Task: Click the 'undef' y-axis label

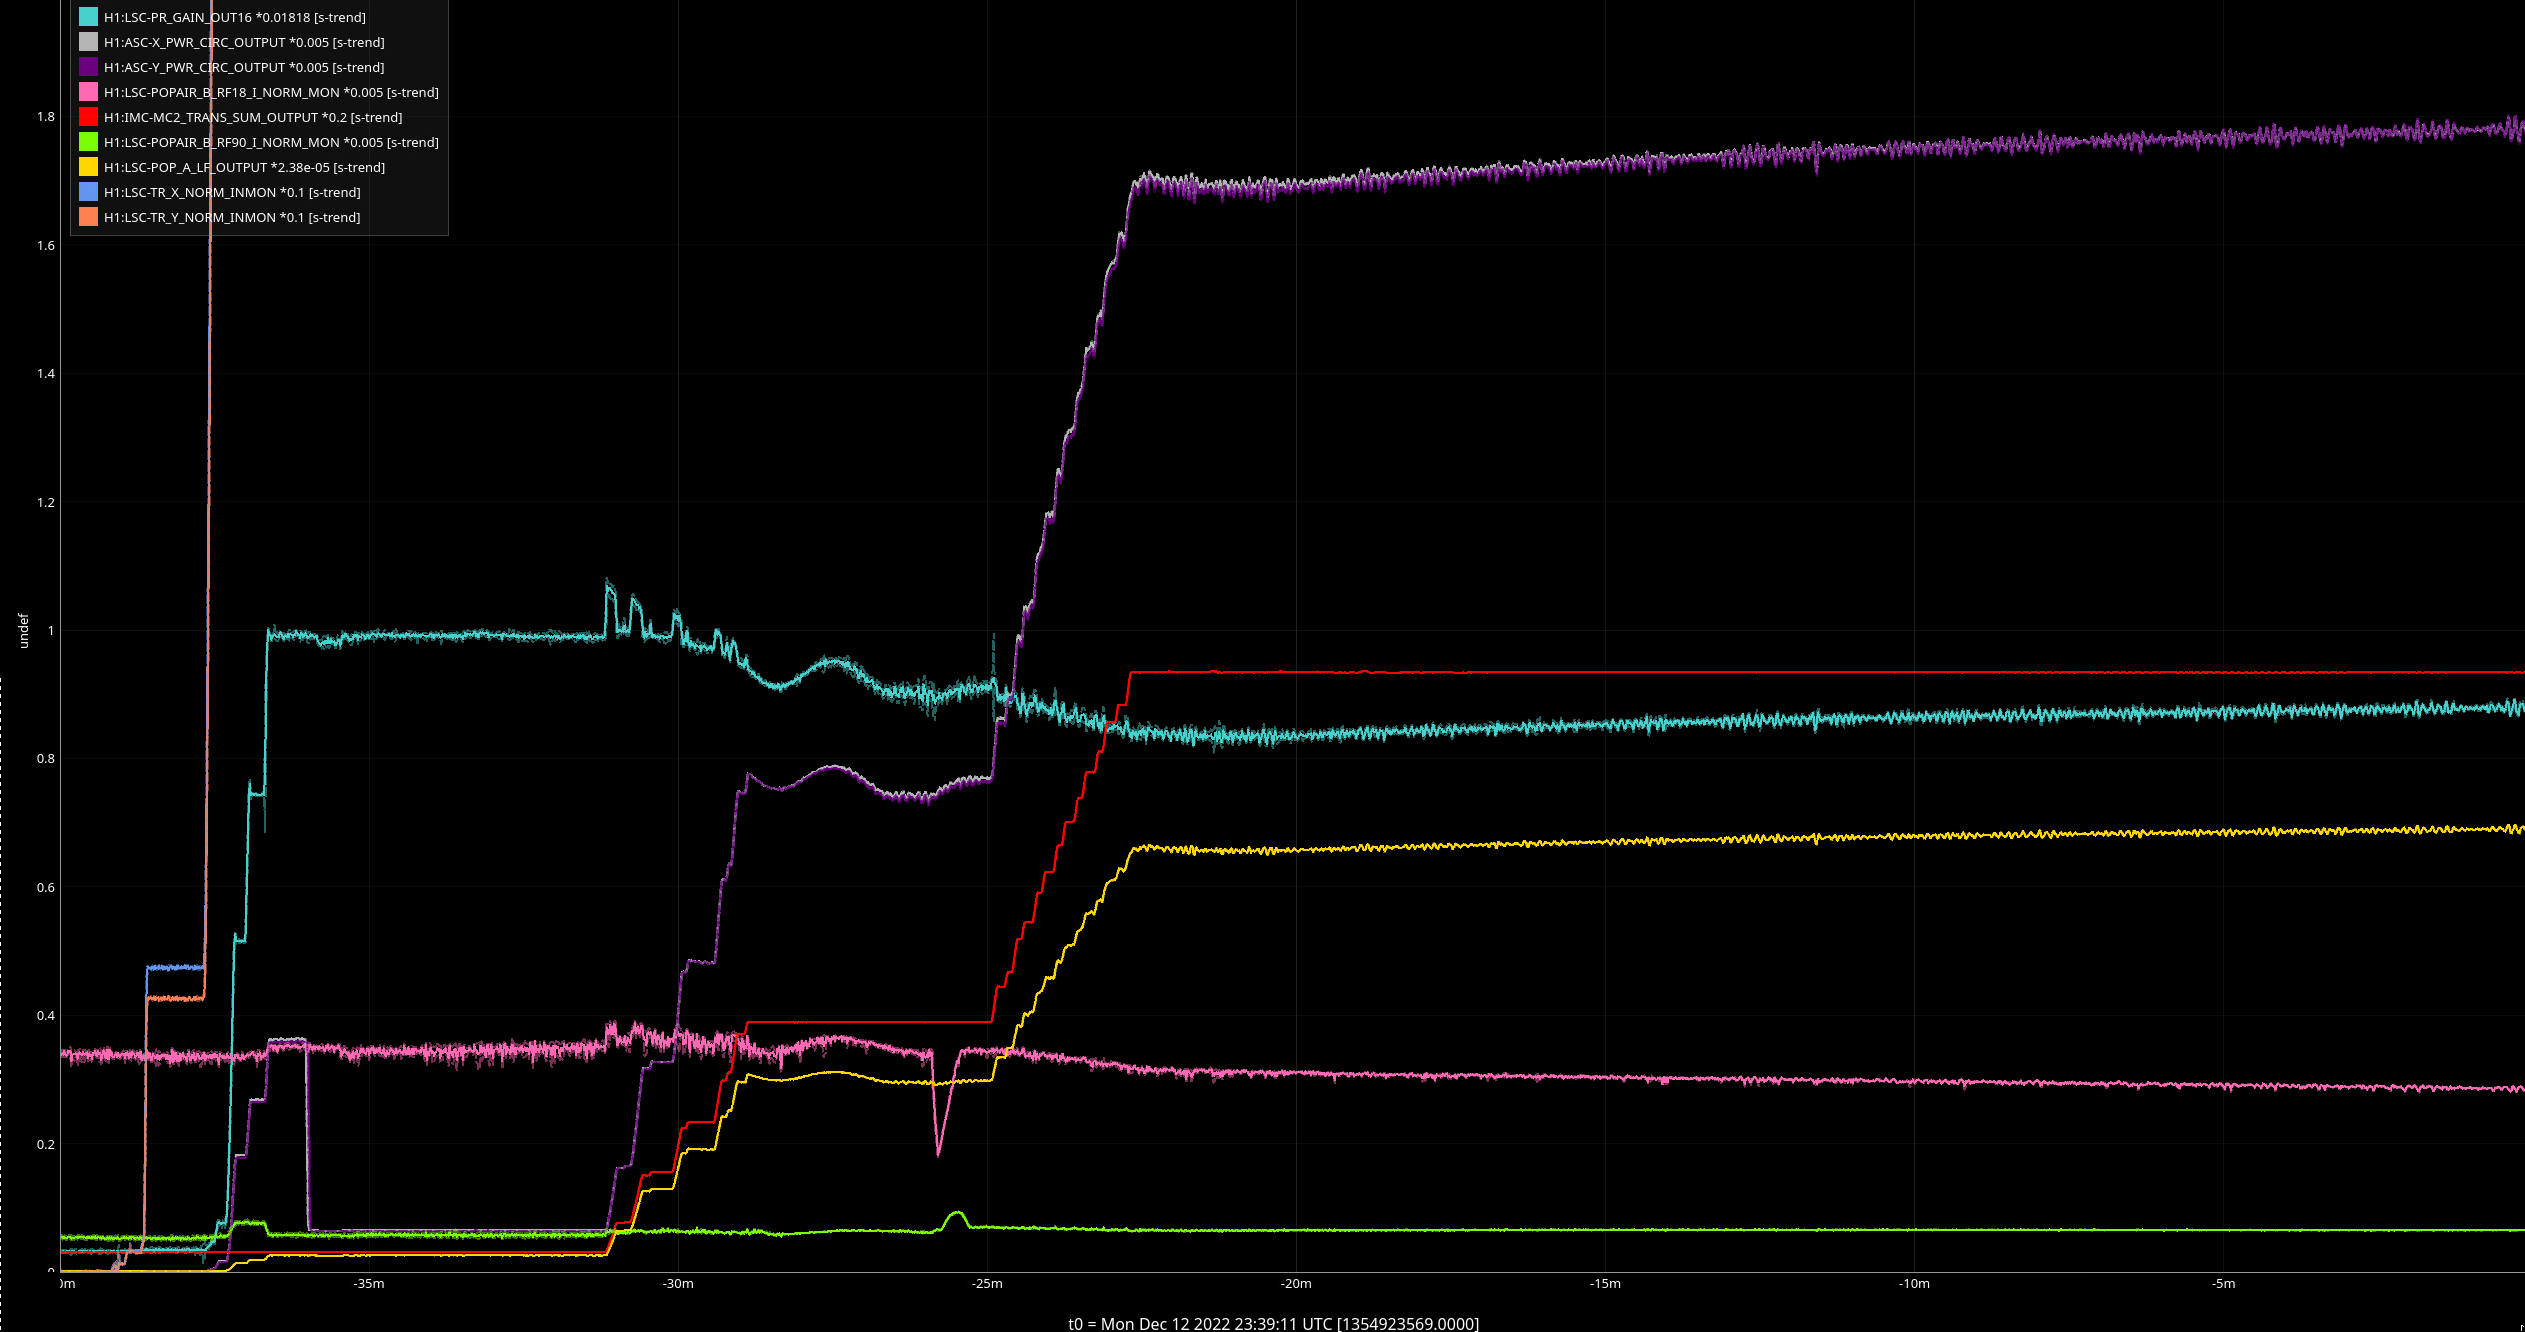Action: click(x=24, y=631)
